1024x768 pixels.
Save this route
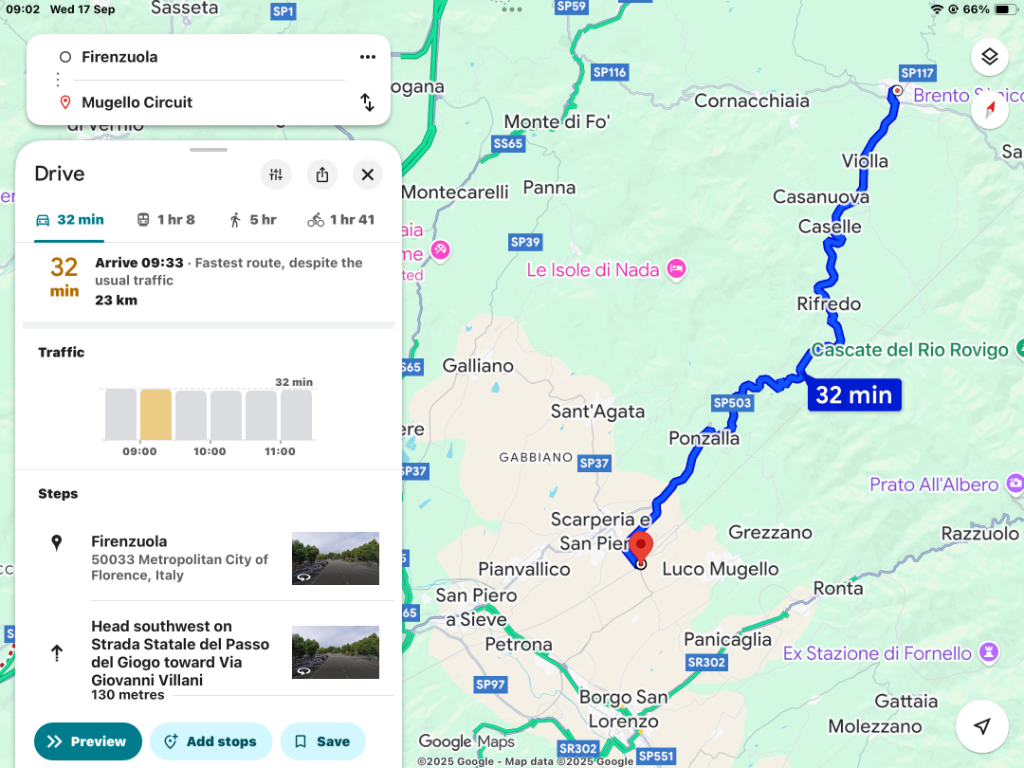[x=323, y=741]
